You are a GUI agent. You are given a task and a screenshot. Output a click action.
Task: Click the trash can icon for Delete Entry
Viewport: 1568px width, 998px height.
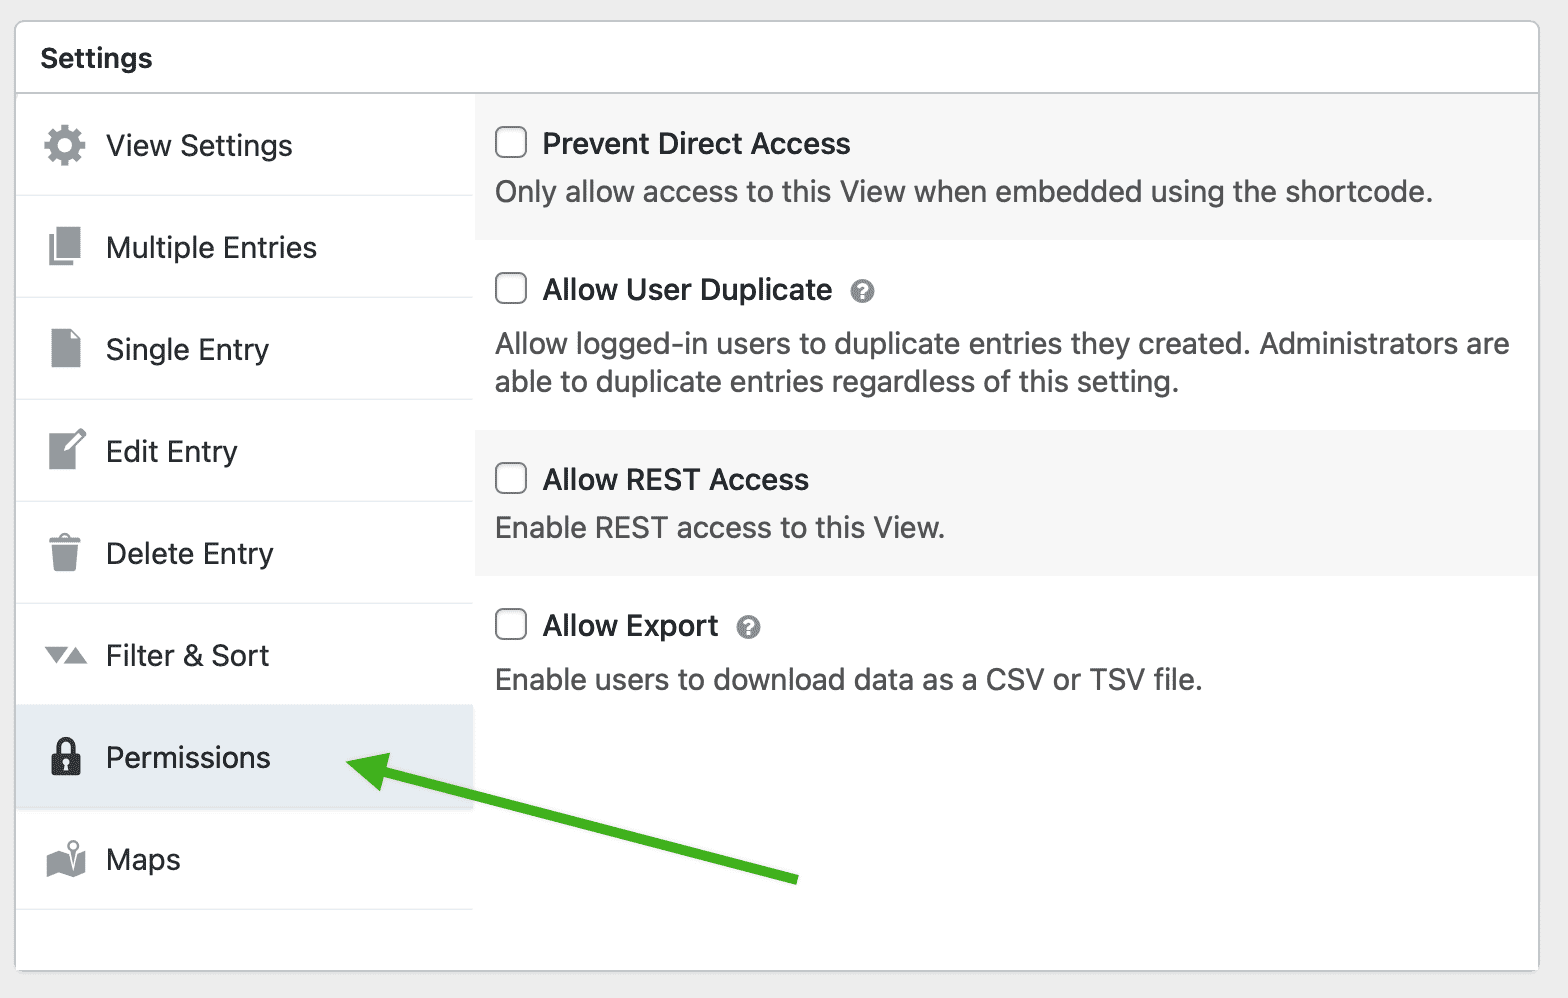point(64,553)
